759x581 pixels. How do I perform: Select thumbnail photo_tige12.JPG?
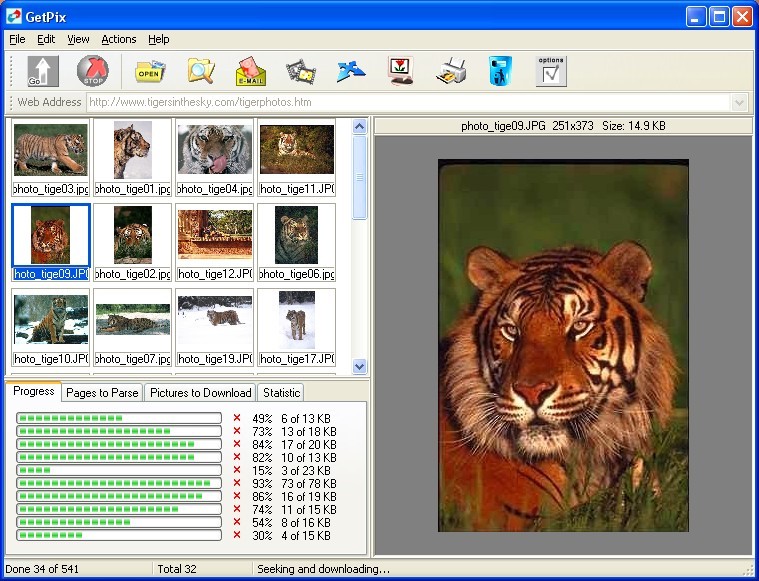pyautogui.click(x=214, y=243)
